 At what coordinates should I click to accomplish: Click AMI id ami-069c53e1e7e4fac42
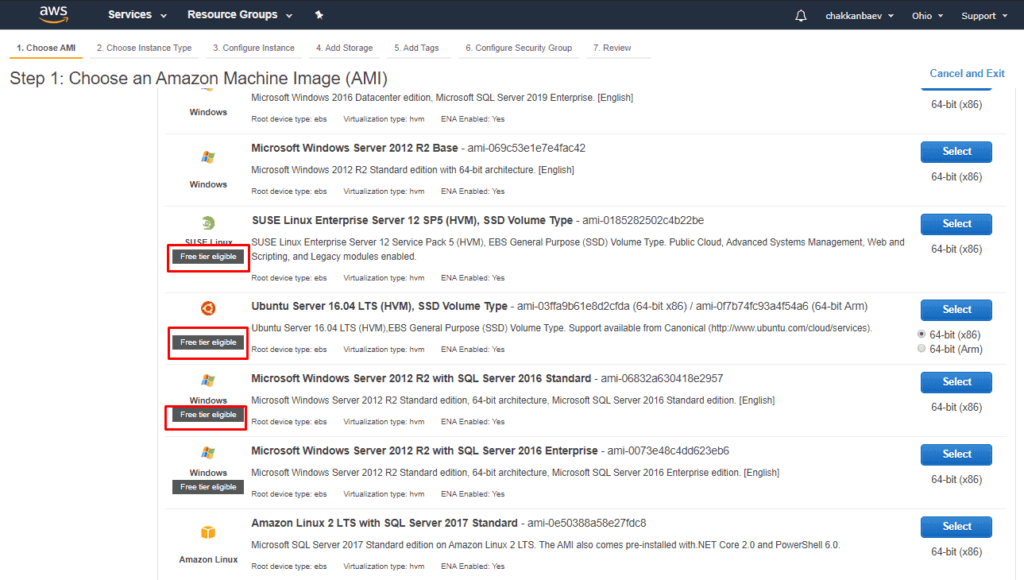(x=526, y=148)
